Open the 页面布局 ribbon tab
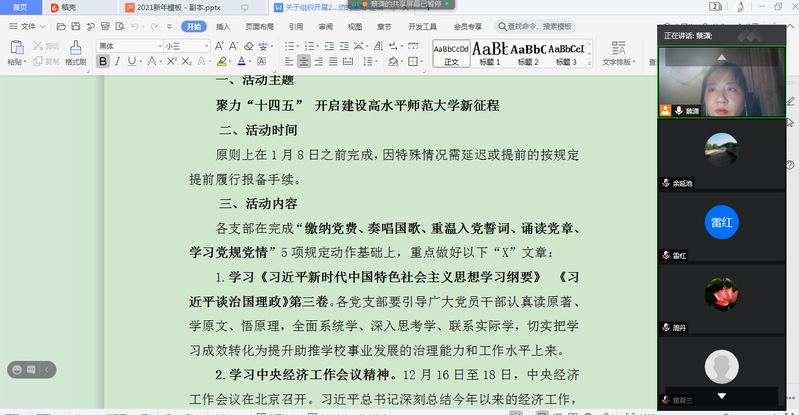Image resolution: width=799 pixels, height=415 pixels. pyautogui.click(x=260, y=27)
